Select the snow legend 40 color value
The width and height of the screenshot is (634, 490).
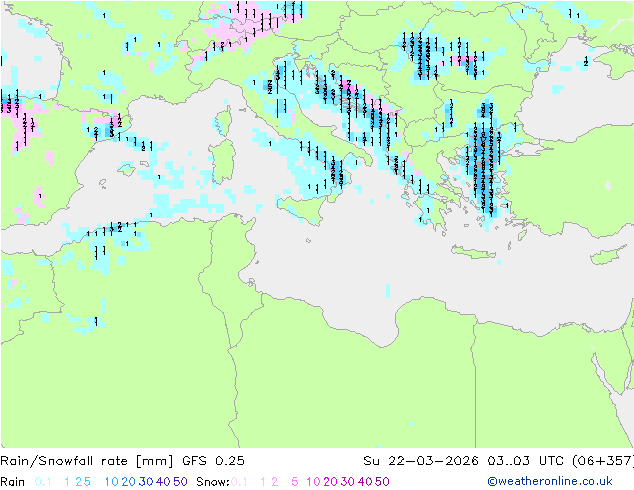365,482
